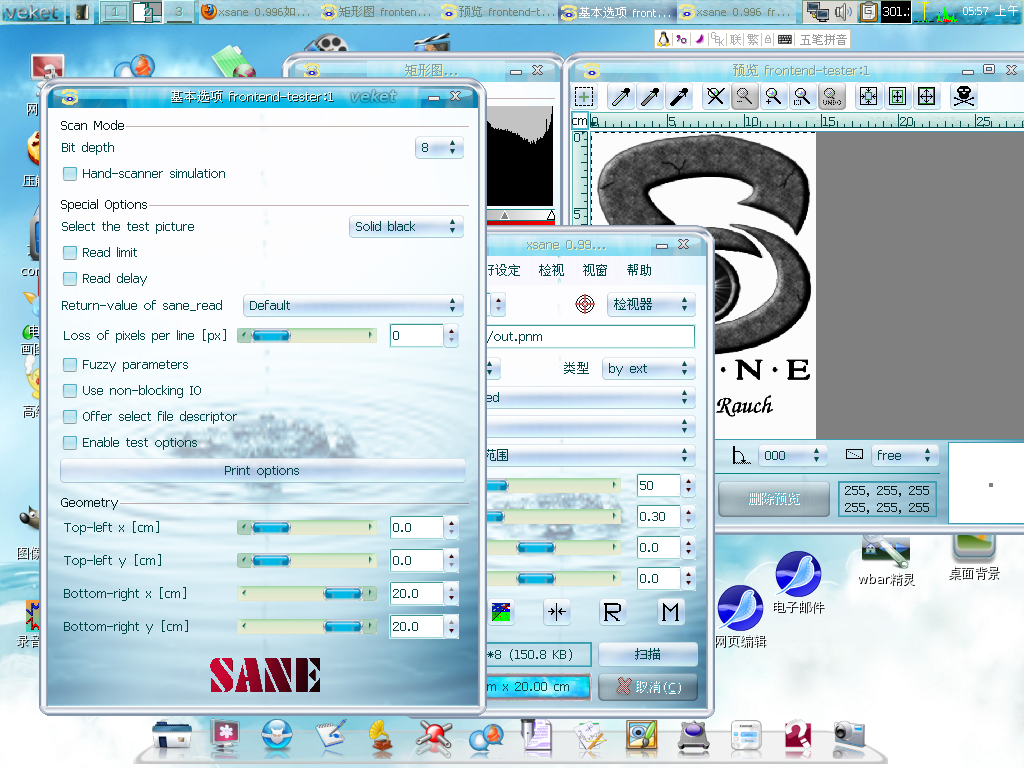Viewport: 1024px width, 768px height.
Task: Click the M store enhancement icon
Action: click(x=670, y=613)
